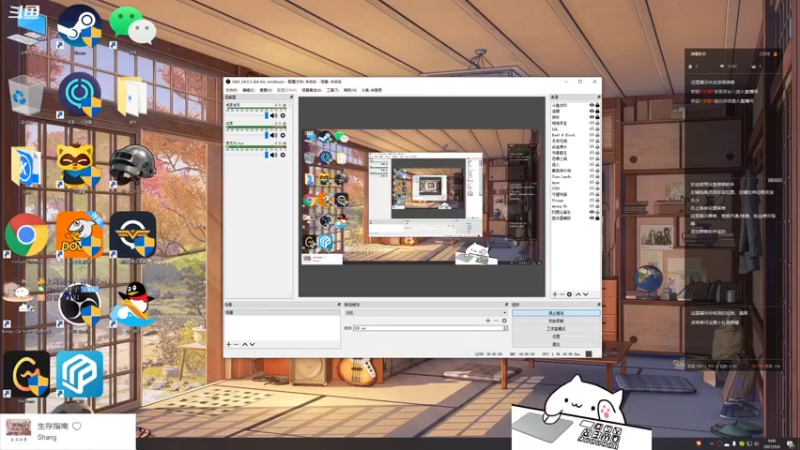Hide the first source in the list
Image resolution: width=800 pixels, height=450 pixels.
pos(592,105)
